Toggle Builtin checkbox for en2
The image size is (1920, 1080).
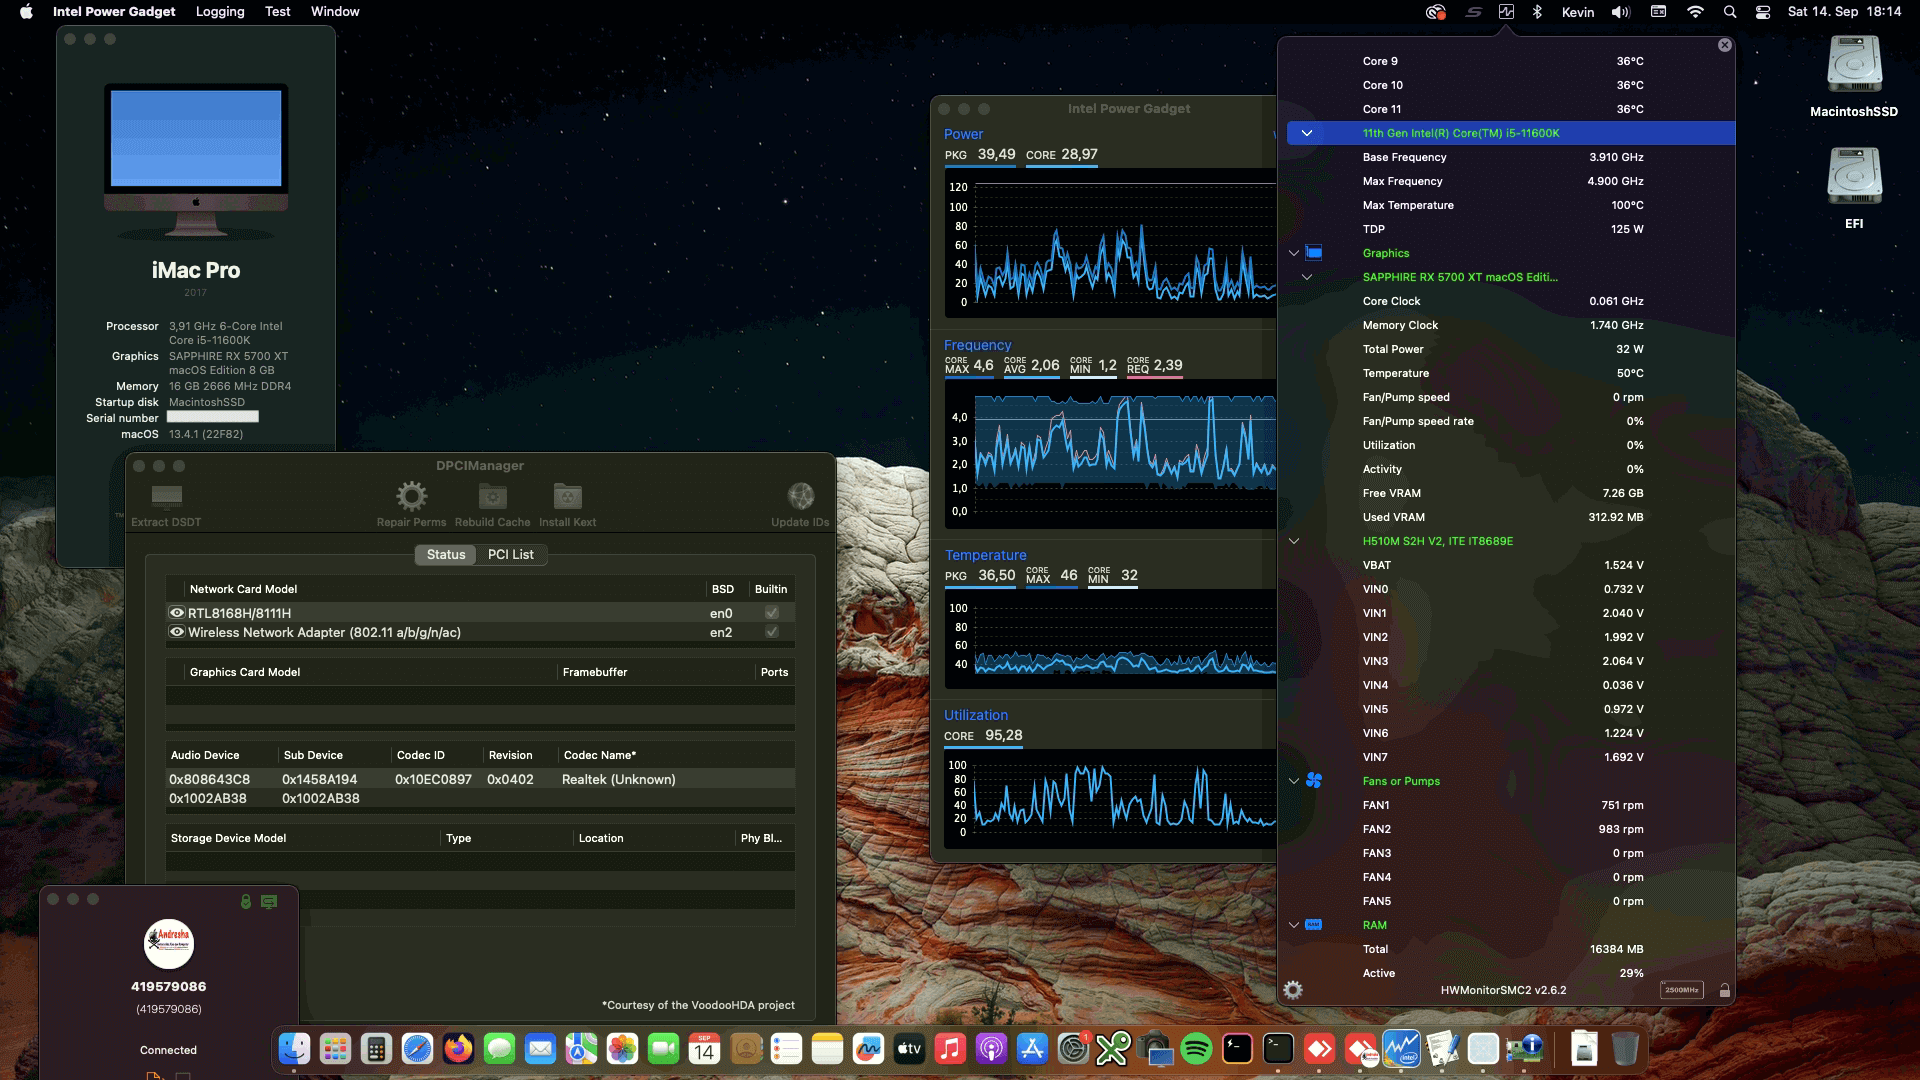[x=771, y=632]
